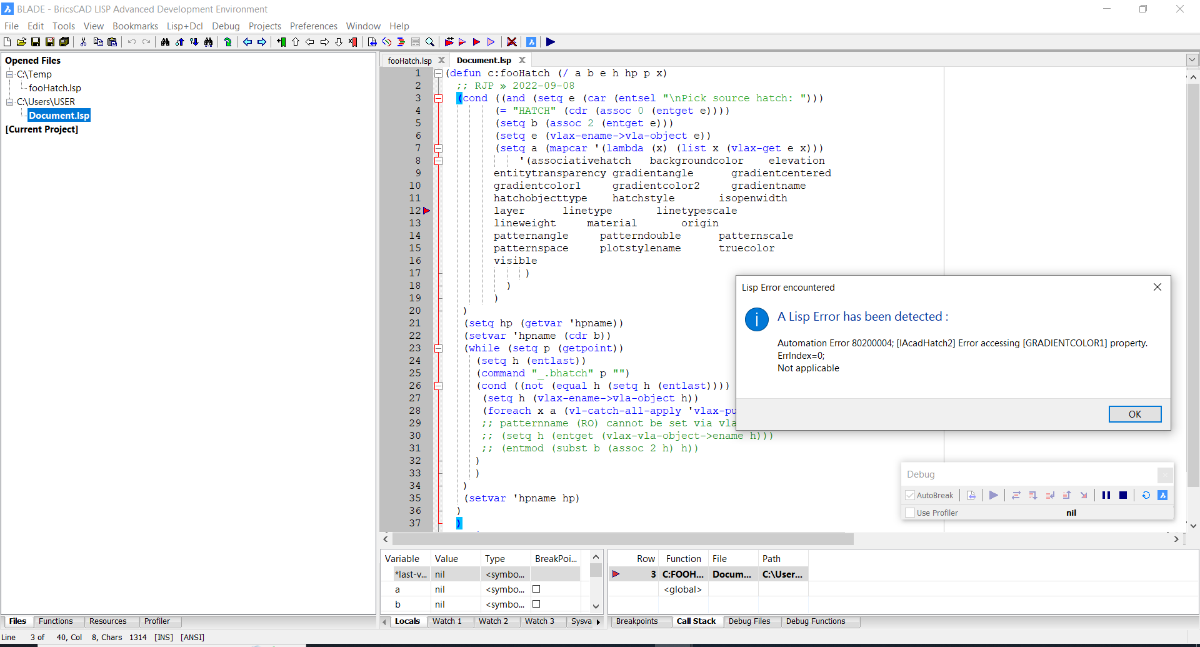The width and height of the screenshot is (1200, 647).
Task: Click the magnifier search toolbar icon
Action: pyautogui.click(x=429, y=42)
